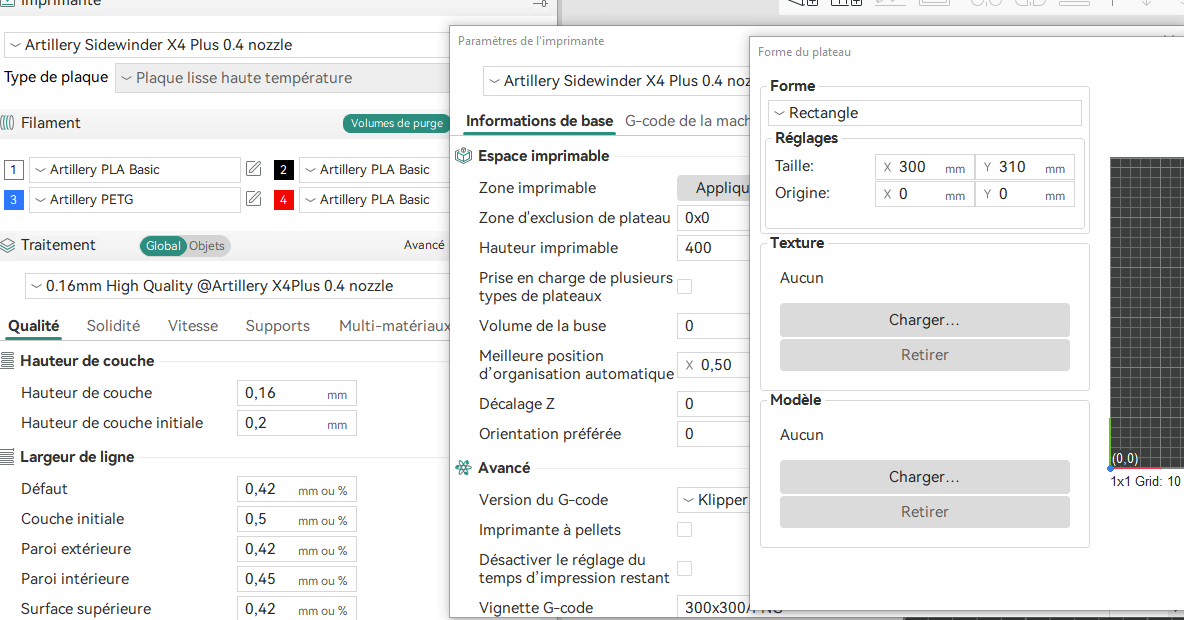
Task: Switch to Objets processing mode
Action: (x=207, y=245)
